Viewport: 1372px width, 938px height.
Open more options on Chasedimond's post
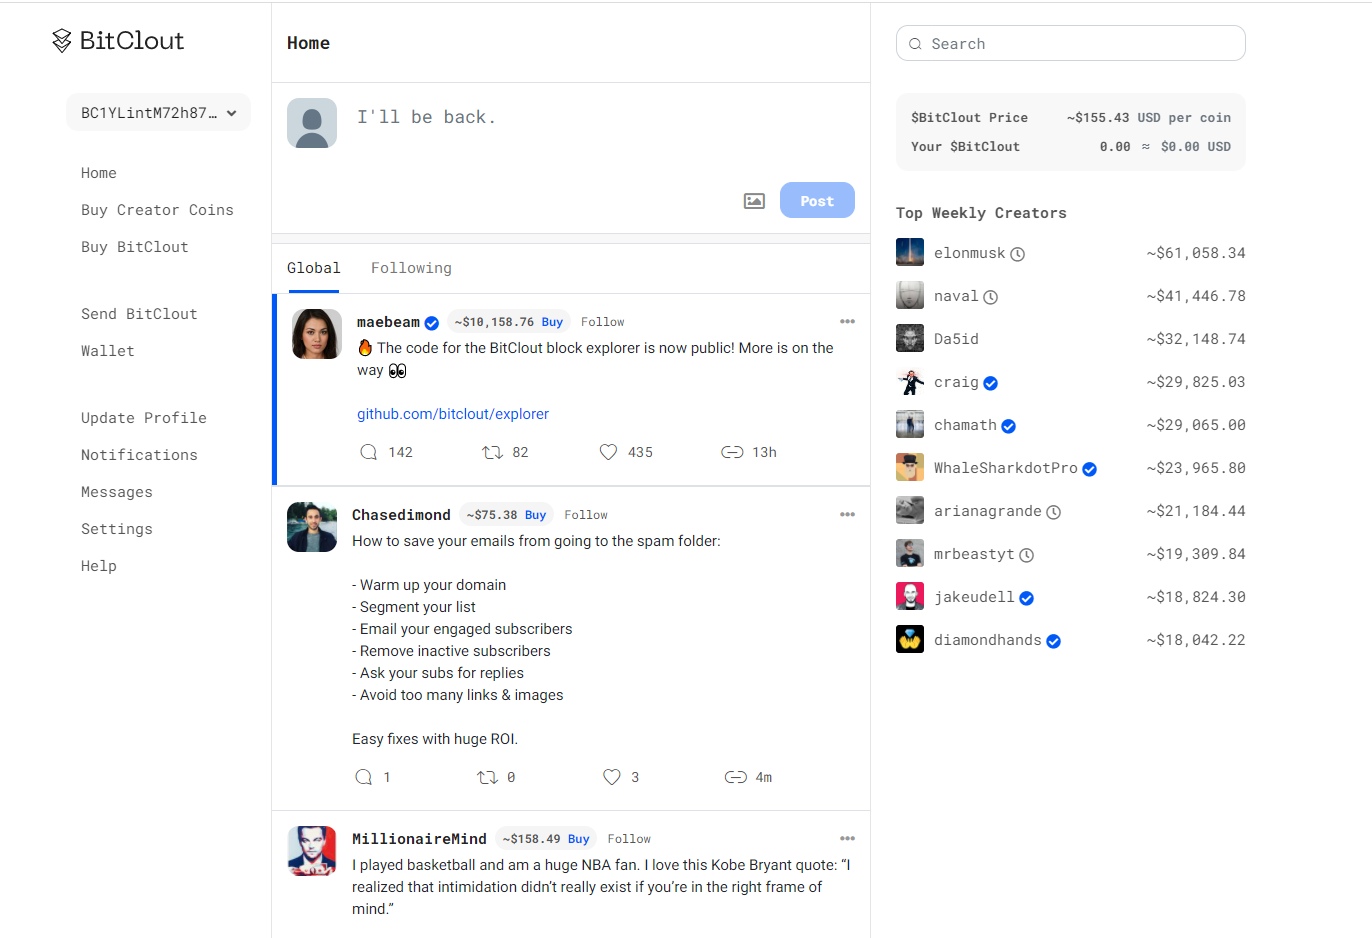(847, 515)
